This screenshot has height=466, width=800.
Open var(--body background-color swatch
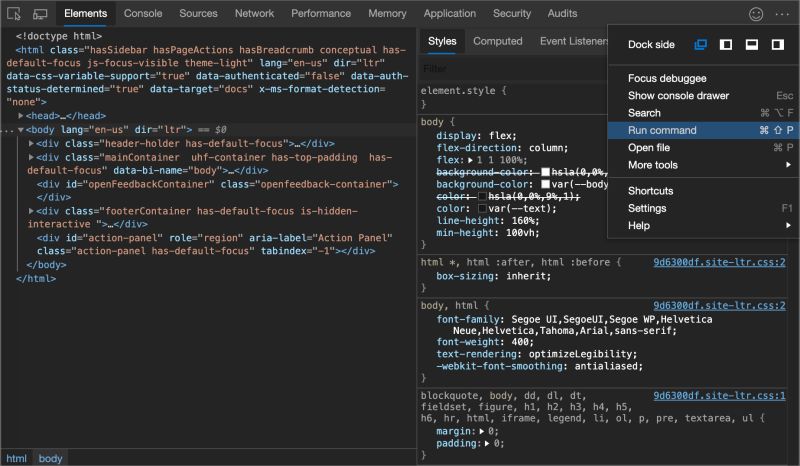545,184
